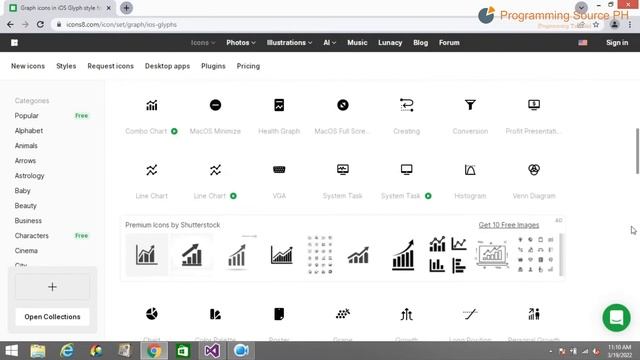Expand the Illustrations dropdown menu
640x360 pixels.
[289, 42]
